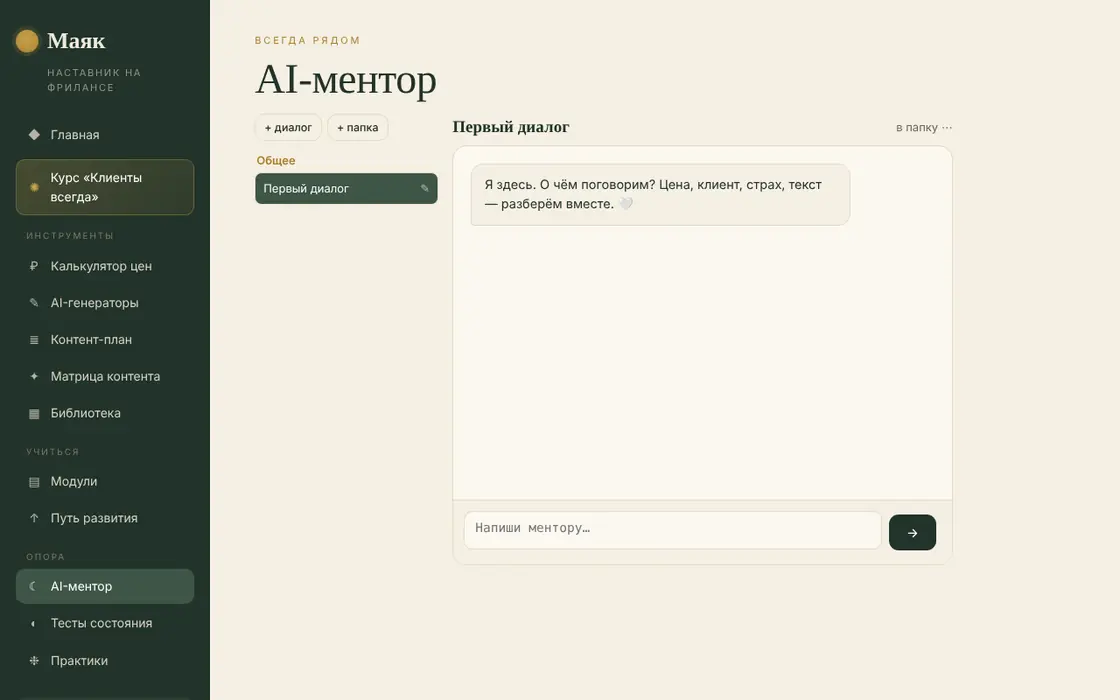Screen dimensions: 1120x700
Task: Open Практики section
Action: [x=105, y=661]
